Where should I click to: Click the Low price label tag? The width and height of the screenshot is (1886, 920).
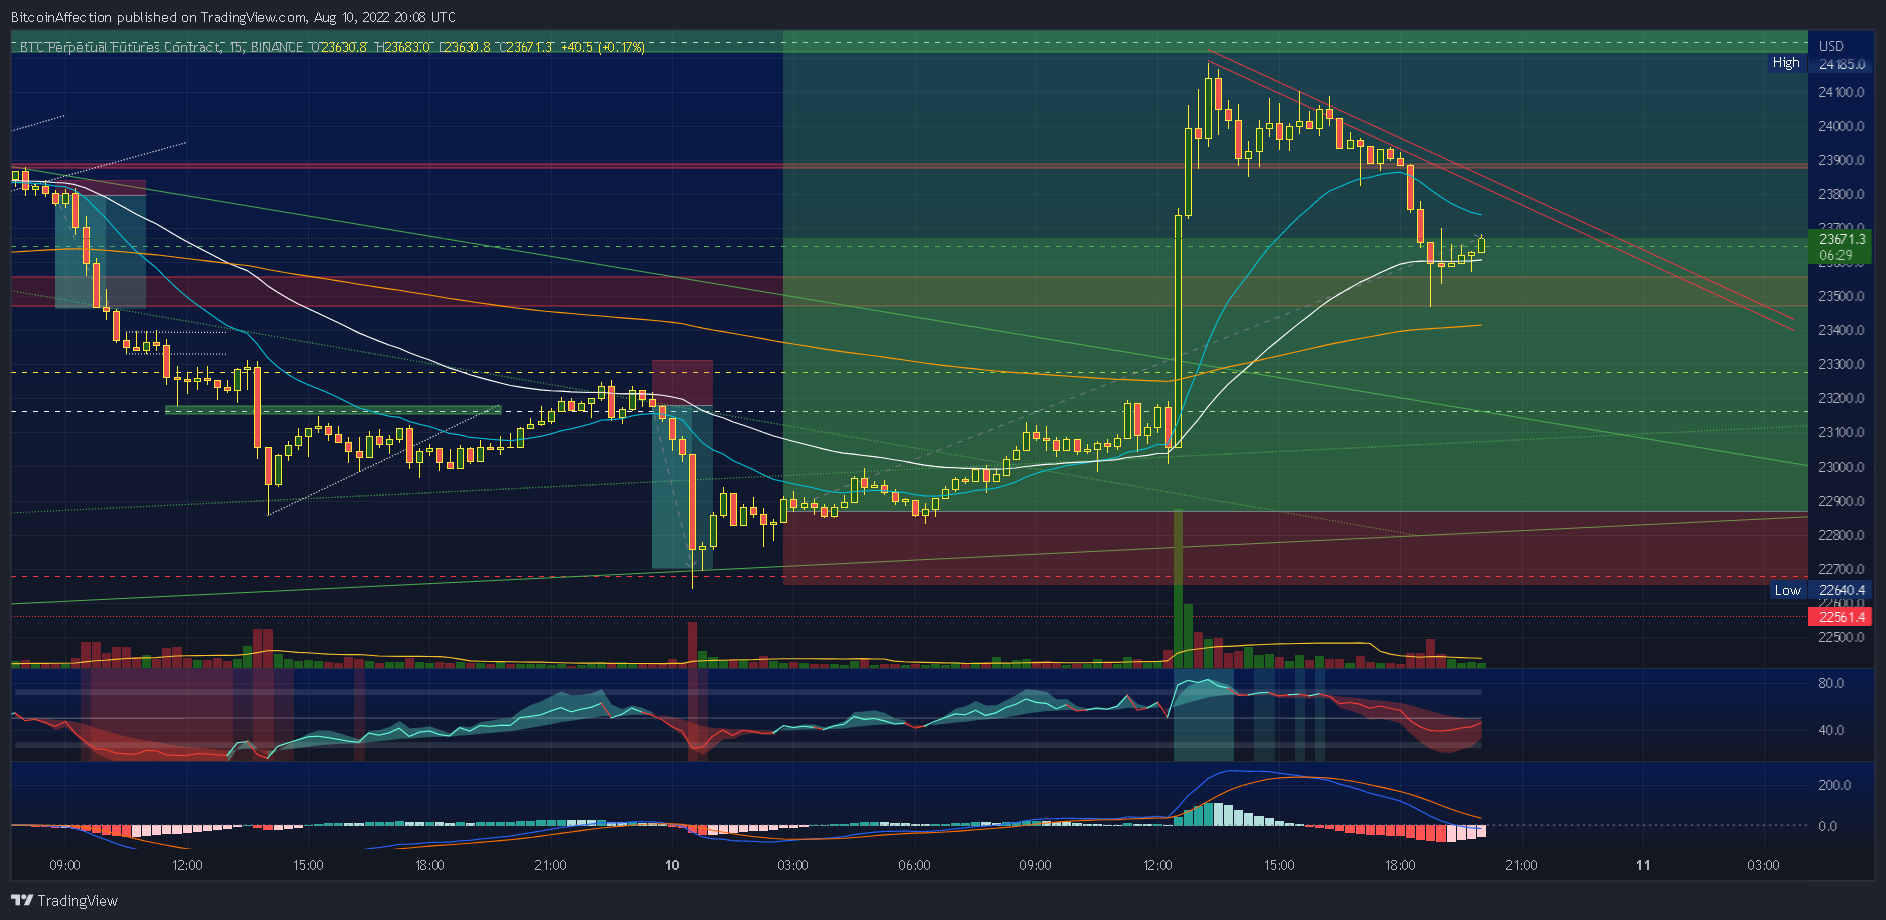[x=1787, y=590]
